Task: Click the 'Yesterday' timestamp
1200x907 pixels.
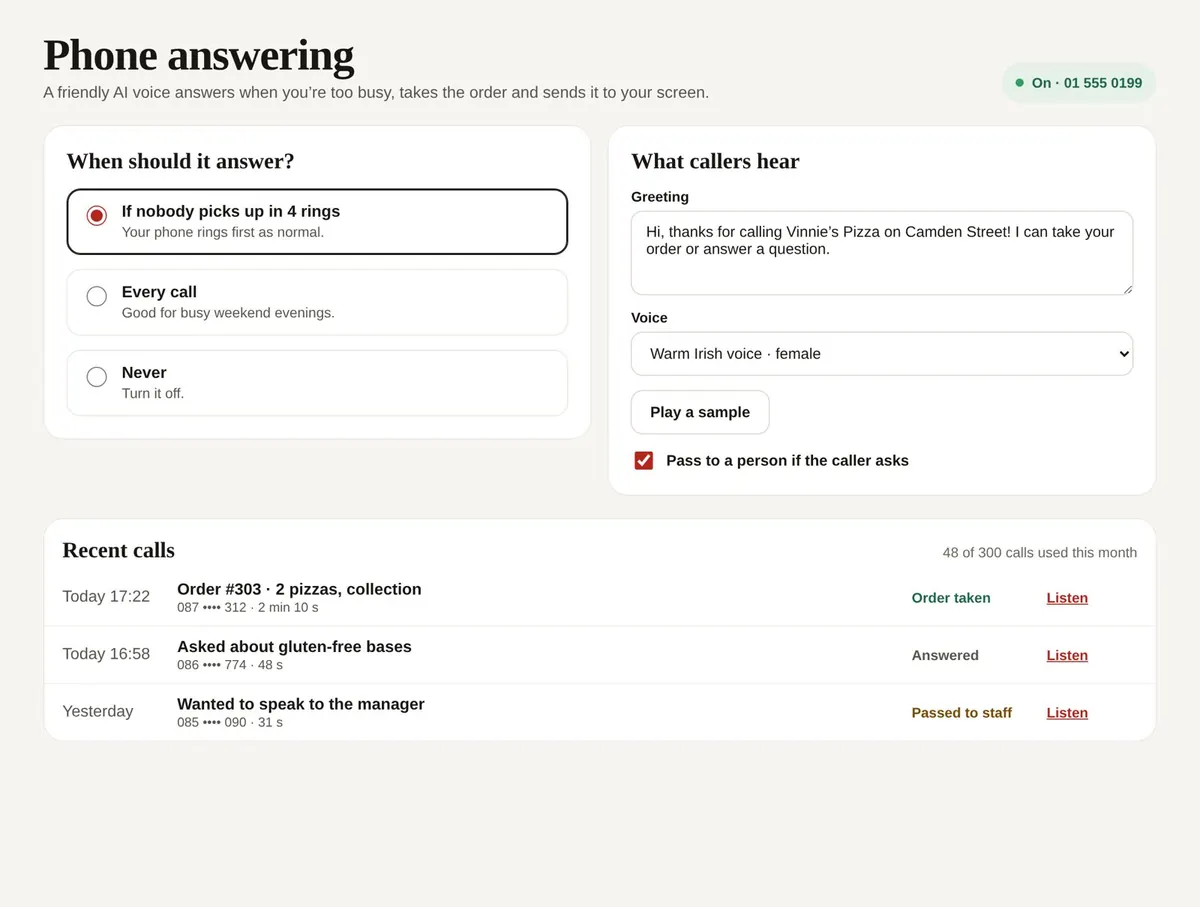Action: (x=98, y=711)
